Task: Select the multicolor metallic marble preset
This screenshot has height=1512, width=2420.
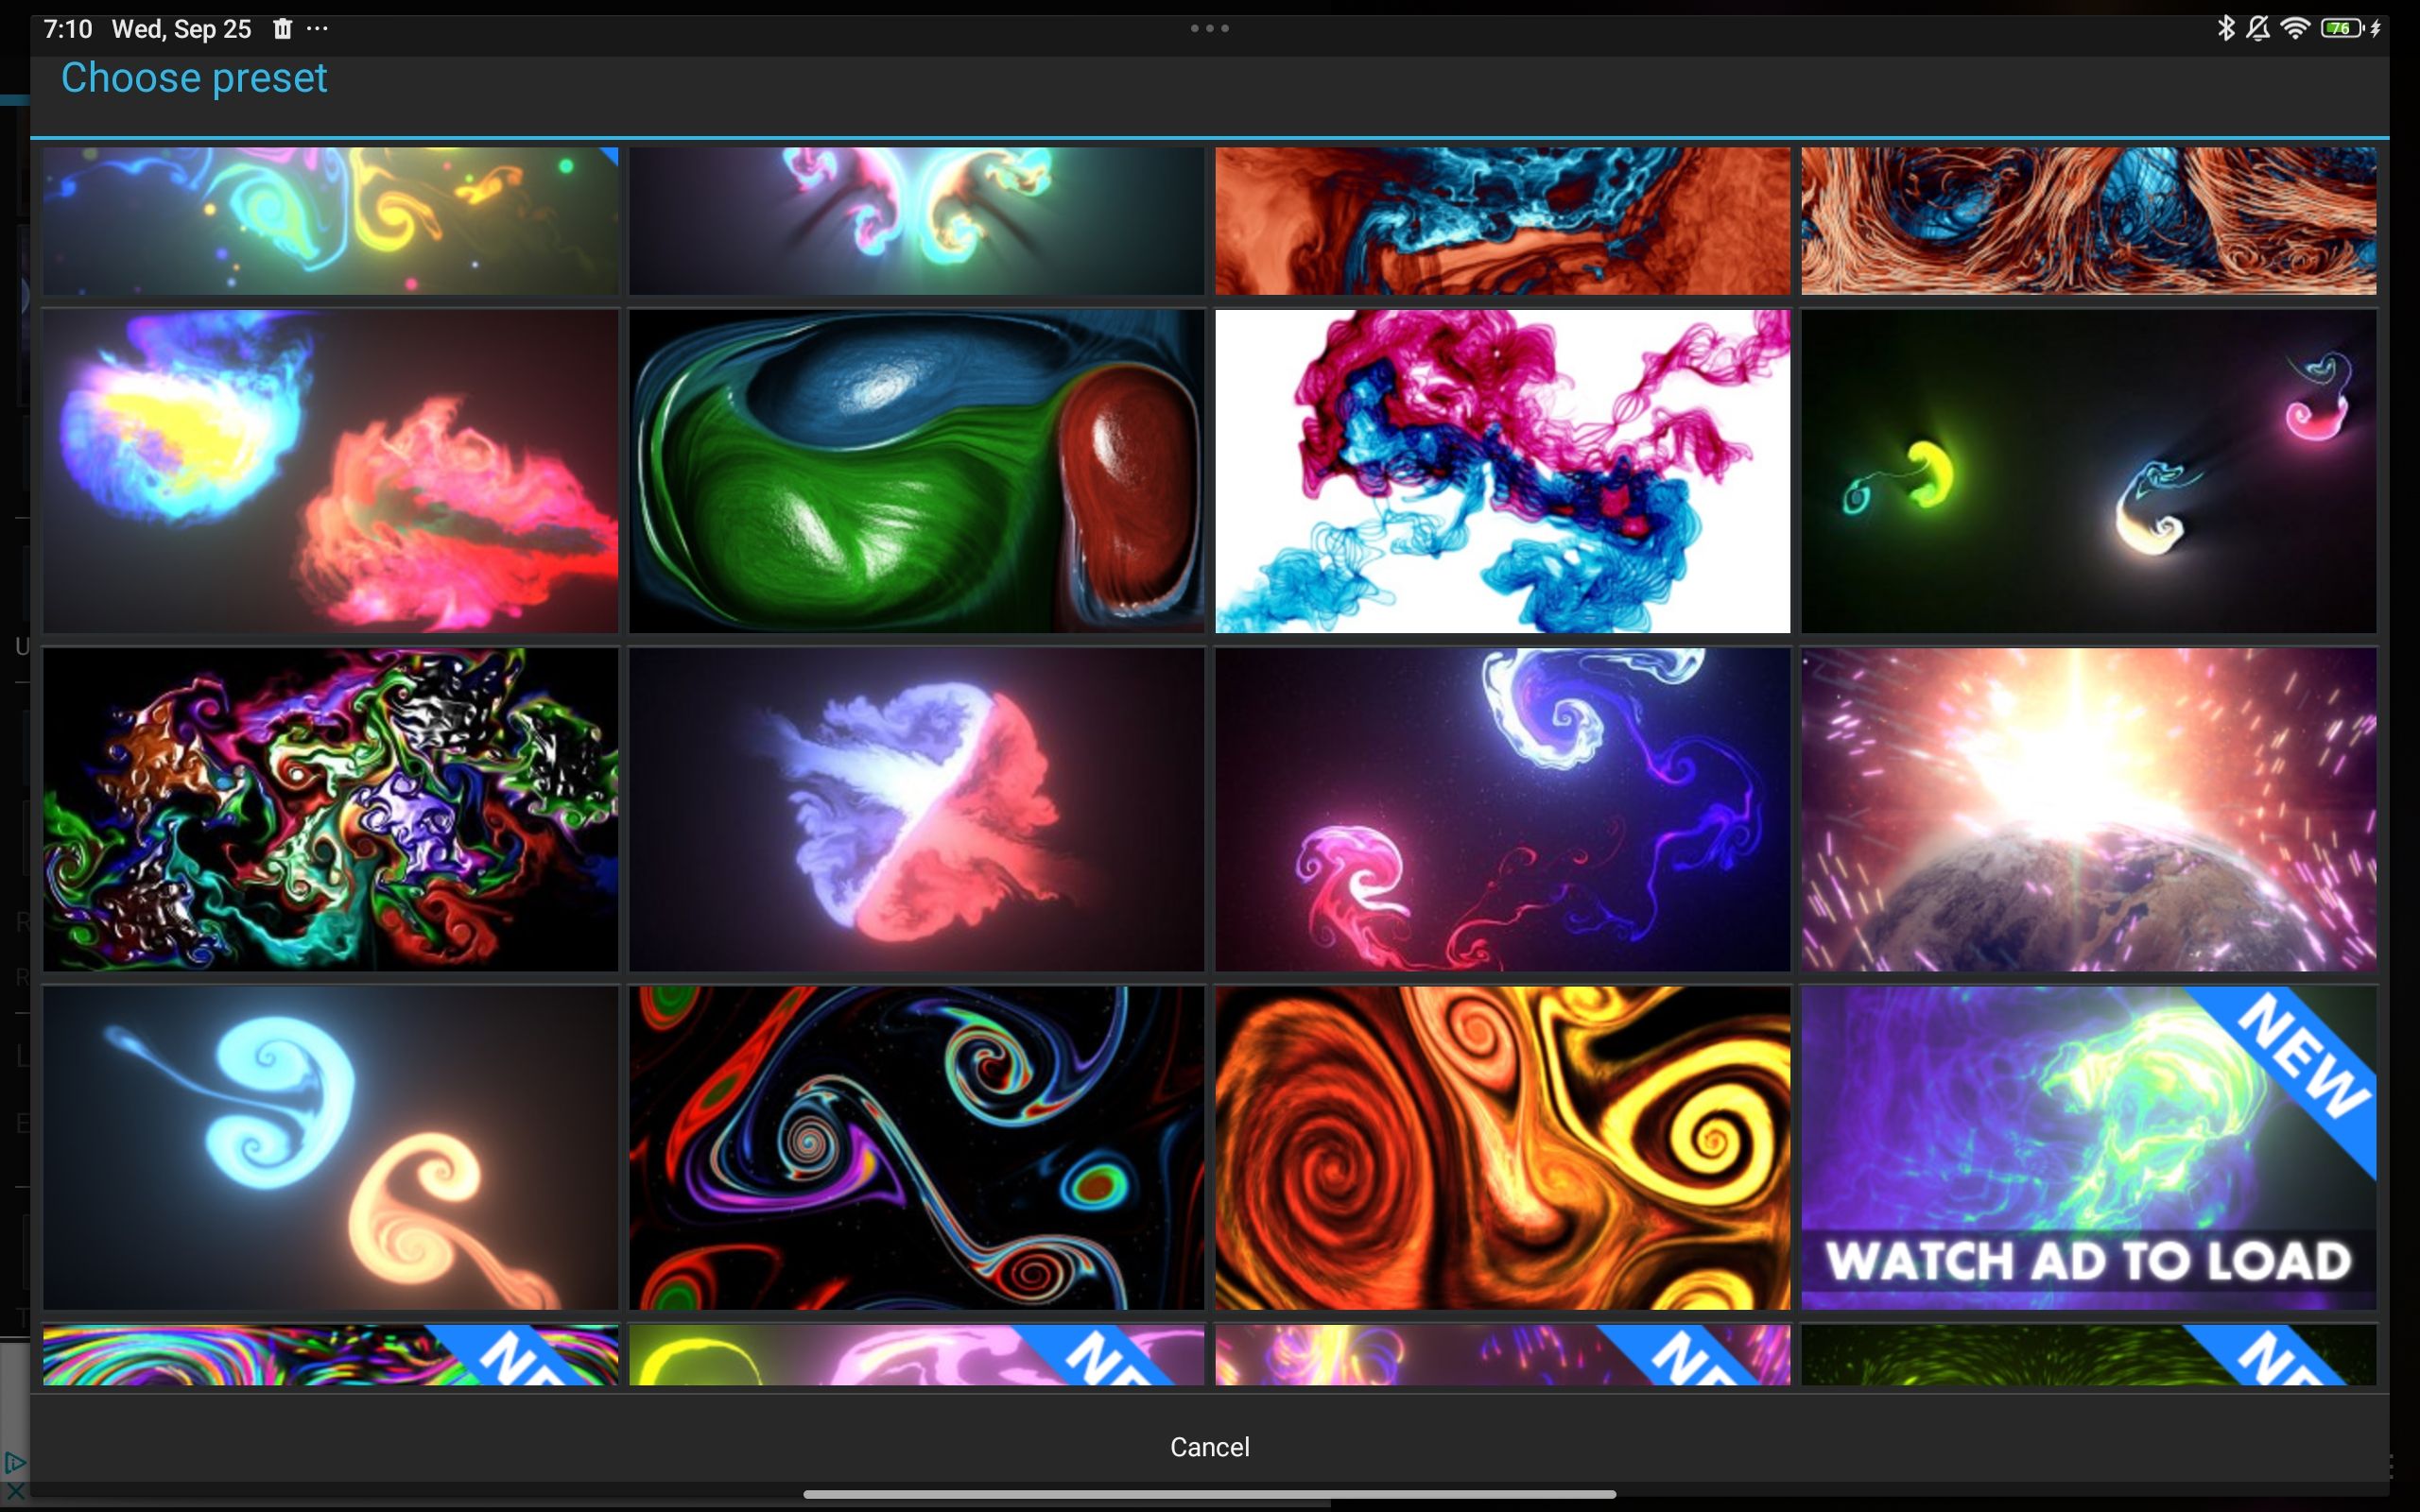Action: coord(330,809)
